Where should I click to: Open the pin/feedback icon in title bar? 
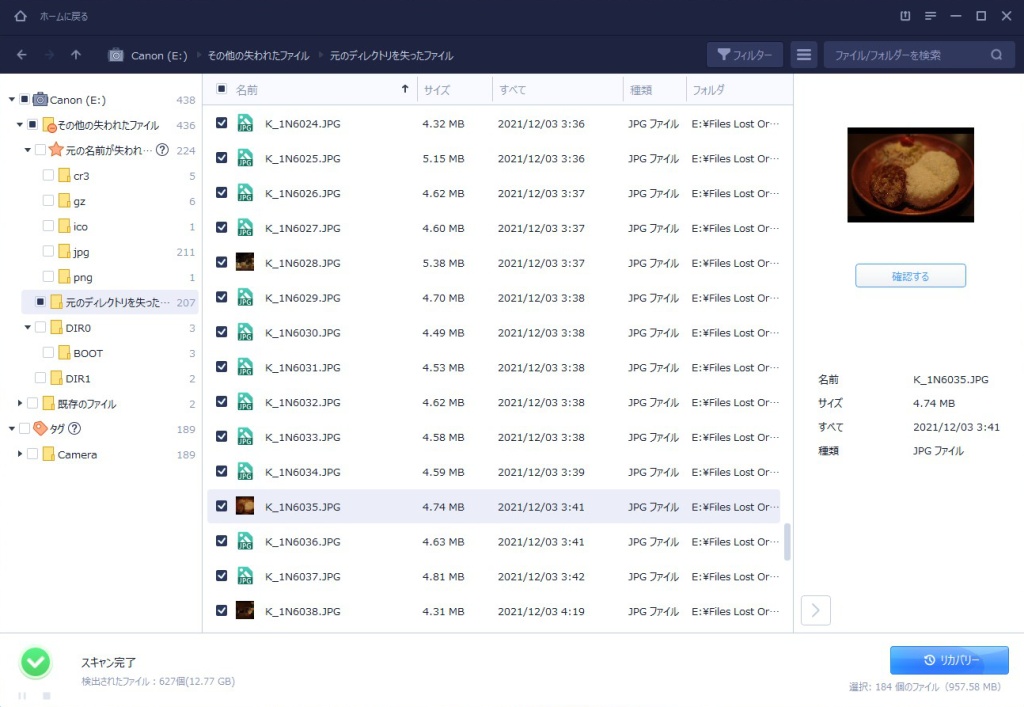tap(905, 16)
